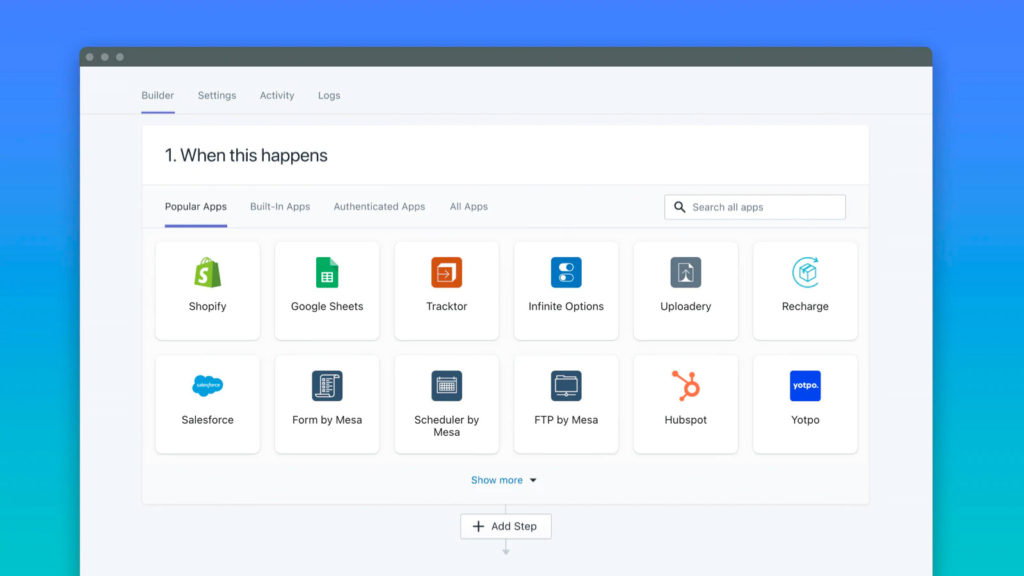The height and width of the screenshot is (576, 1024).
Task: Focus the Search all apps field
Action: [x=755, y=207]
